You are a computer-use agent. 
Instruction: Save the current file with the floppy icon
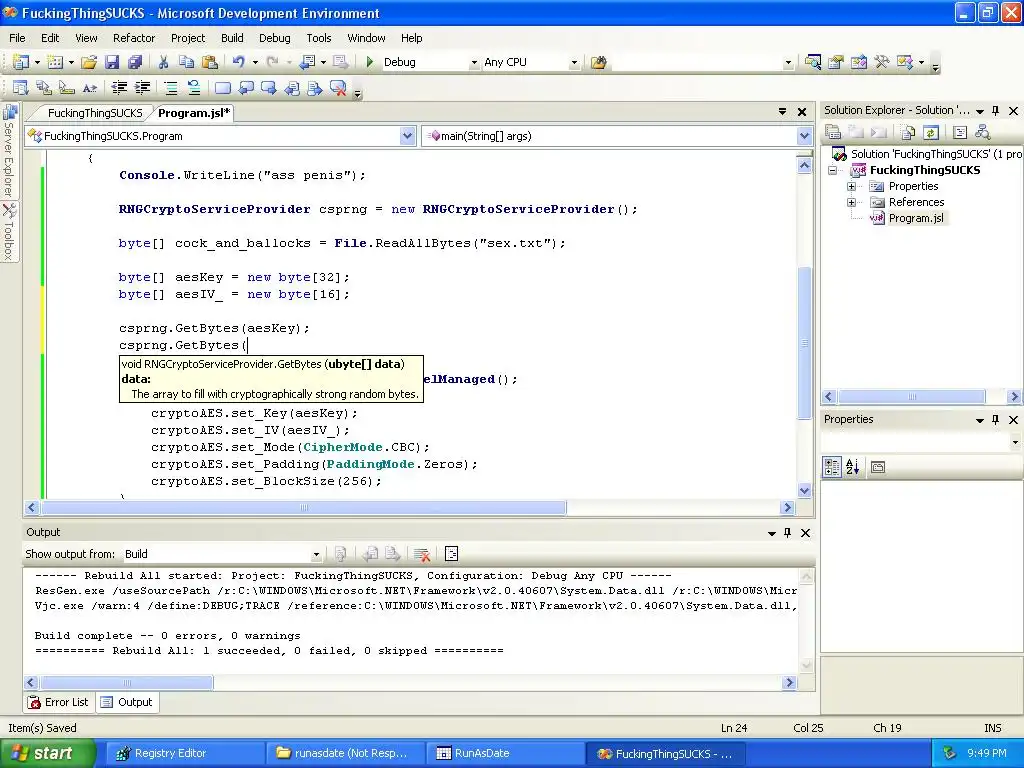click(x=112, y=62)
